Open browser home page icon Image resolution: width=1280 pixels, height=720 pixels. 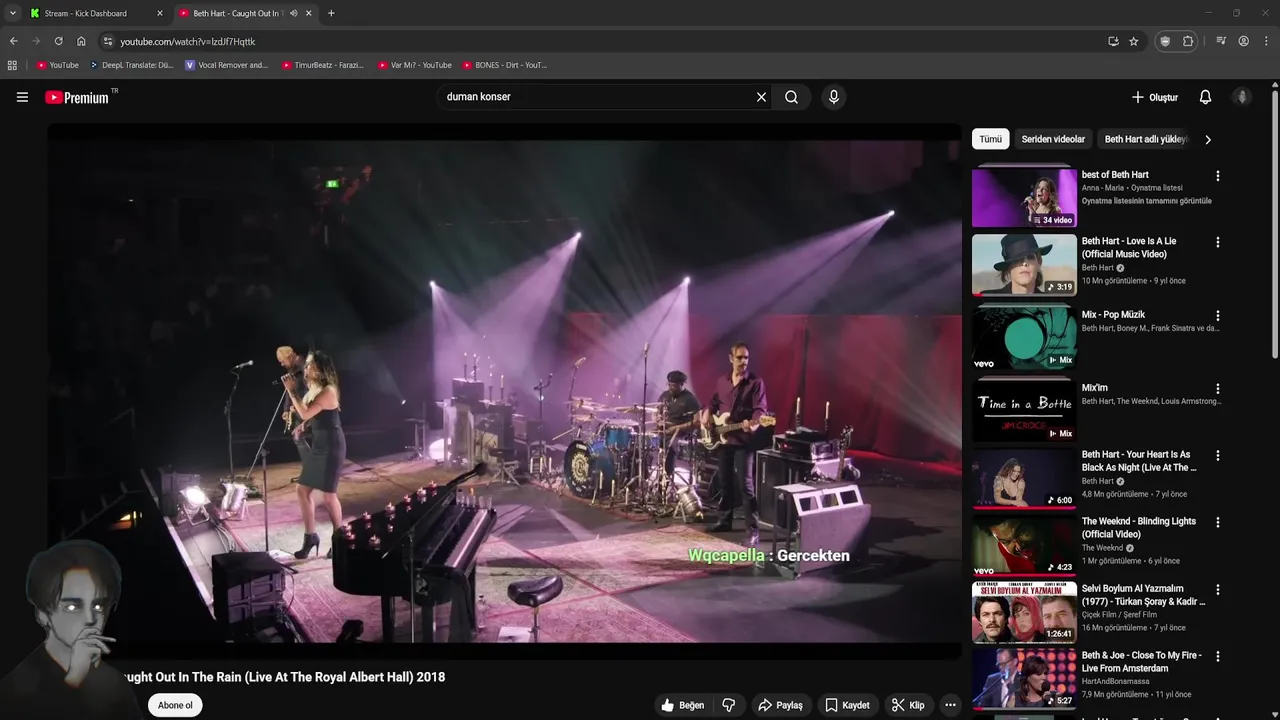pyautogui.click(x=81, y=41)
